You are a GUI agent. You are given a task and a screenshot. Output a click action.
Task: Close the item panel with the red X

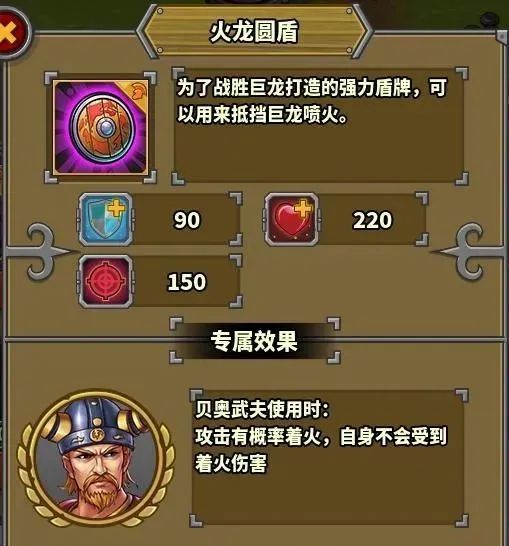coord(12,34)
